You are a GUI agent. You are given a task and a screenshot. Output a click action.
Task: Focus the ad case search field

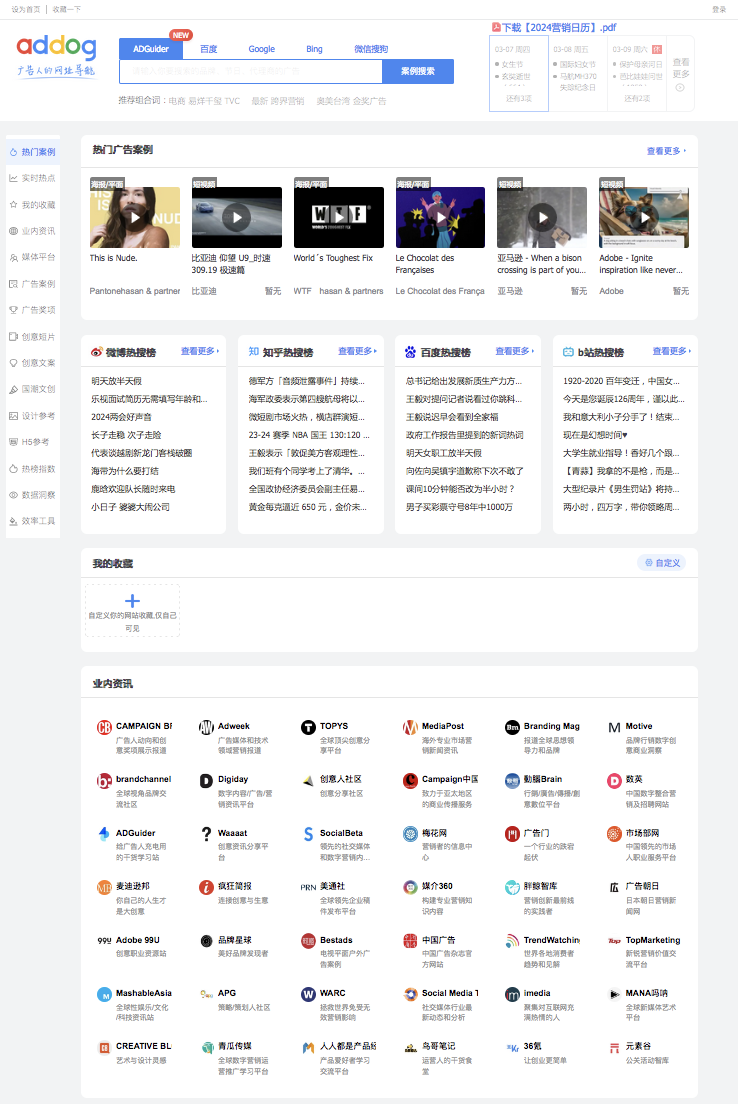[x=251, y=71]
